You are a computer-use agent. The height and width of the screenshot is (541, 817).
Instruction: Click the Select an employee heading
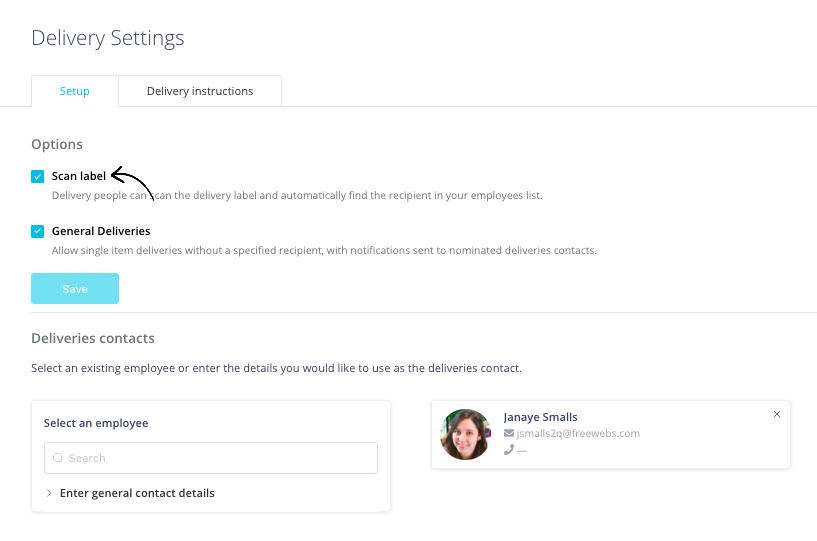point(96,423)
